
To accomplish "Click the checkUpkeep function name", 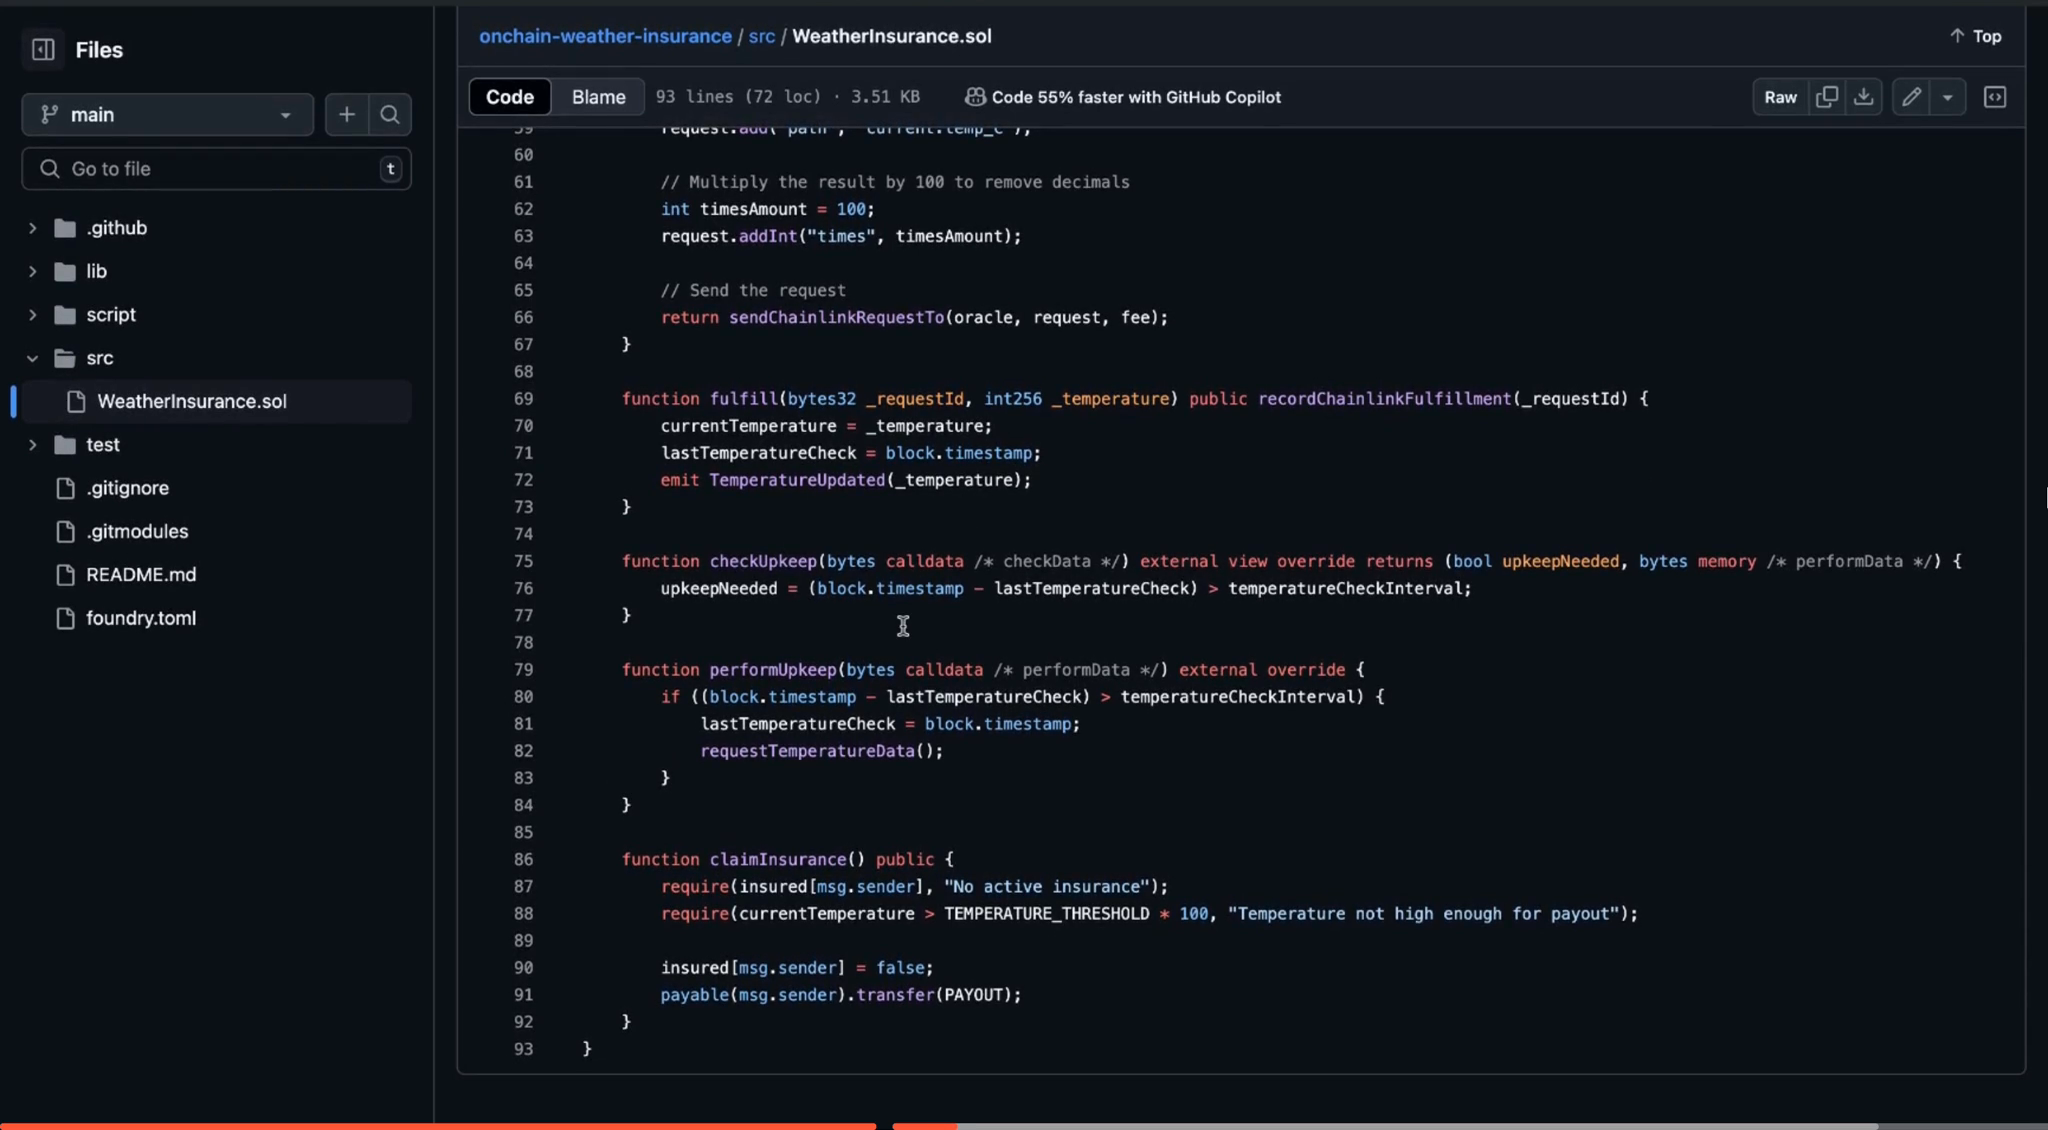I will click(x=763, y=562).
